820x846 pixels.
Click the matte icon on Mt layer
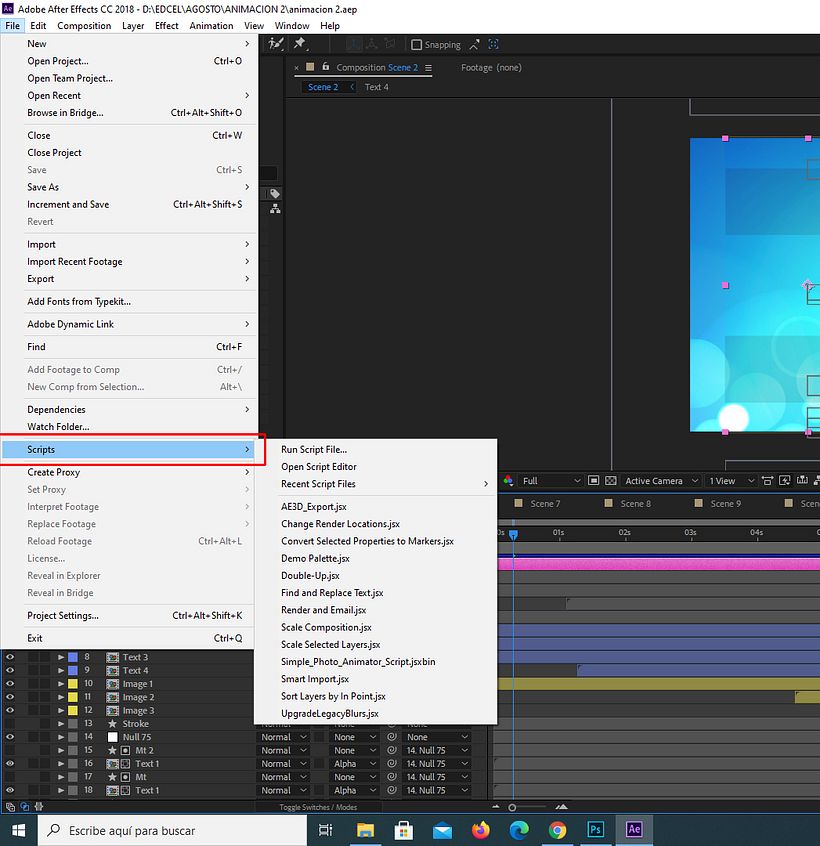[125, 777]
